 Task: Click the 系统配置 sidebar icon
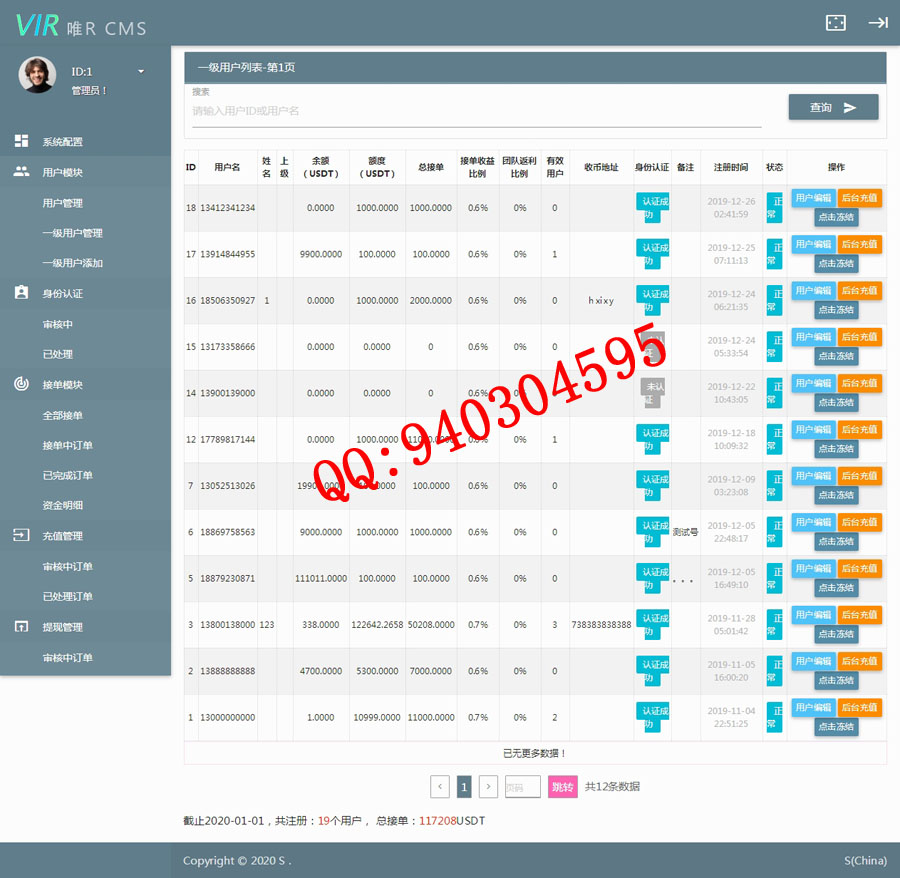pyautogui.click(x=21, y=141)
